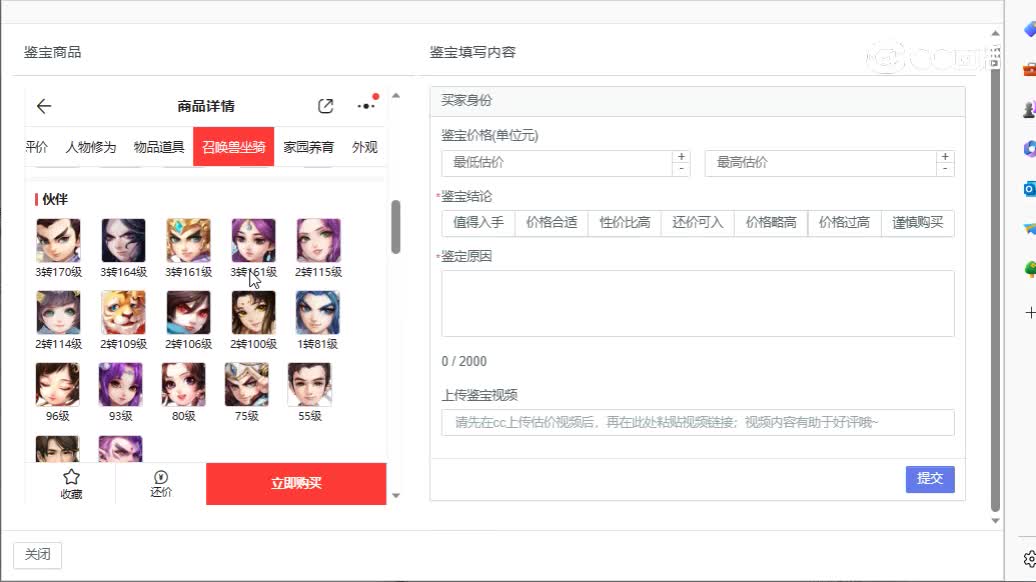Open the green tree icon in sidebar
This screenshot has height=582, width=1036.
[1029, 270]
